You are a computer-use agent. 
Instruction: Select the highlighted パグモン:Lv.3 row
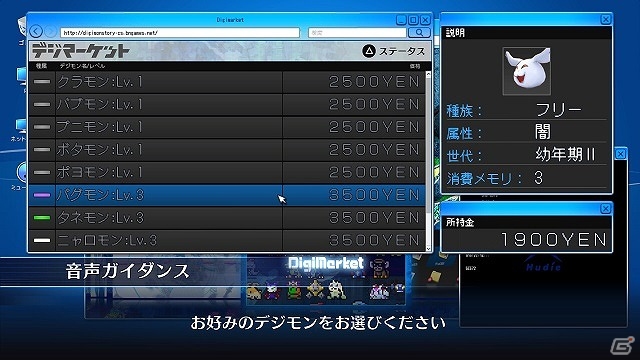point(227,195)
